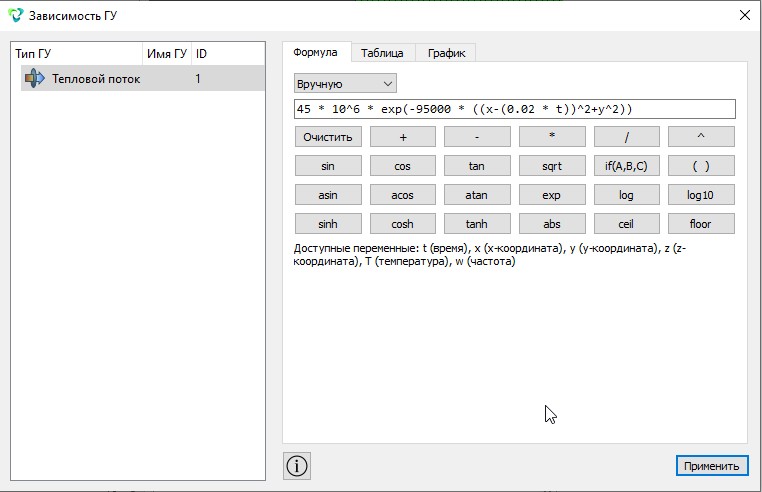762x492 pixels.
Task: Click inside the formula input field
Action: coord(515,109)
